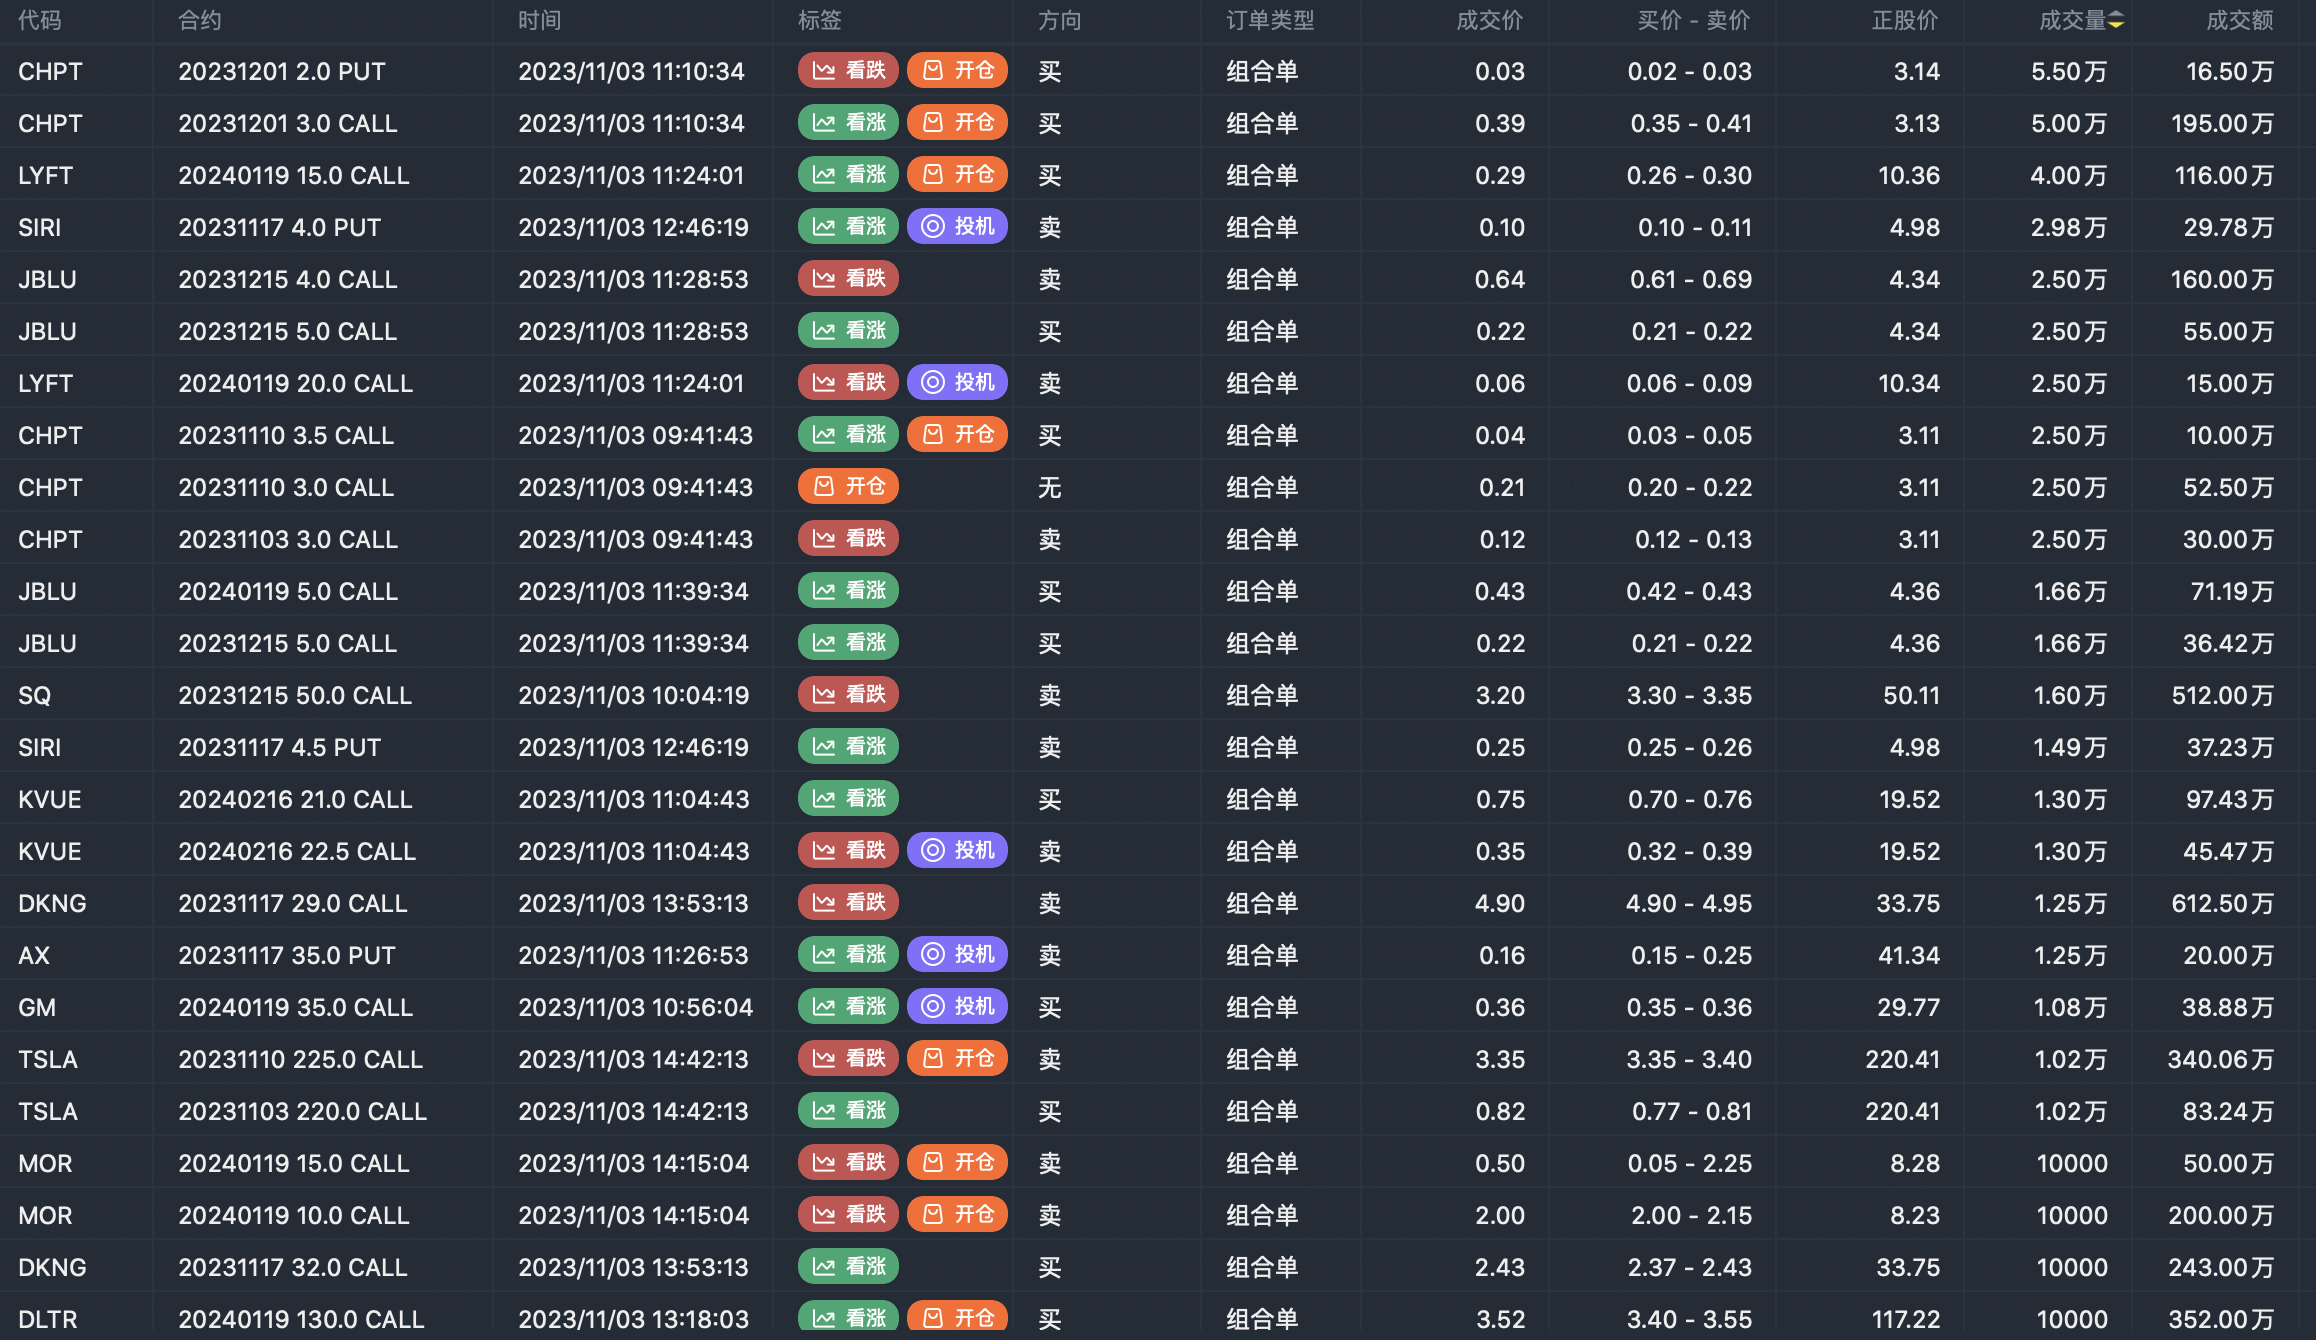Click 投机 tag on AX 20231117 35.0 PUT row

click(957, 954)
